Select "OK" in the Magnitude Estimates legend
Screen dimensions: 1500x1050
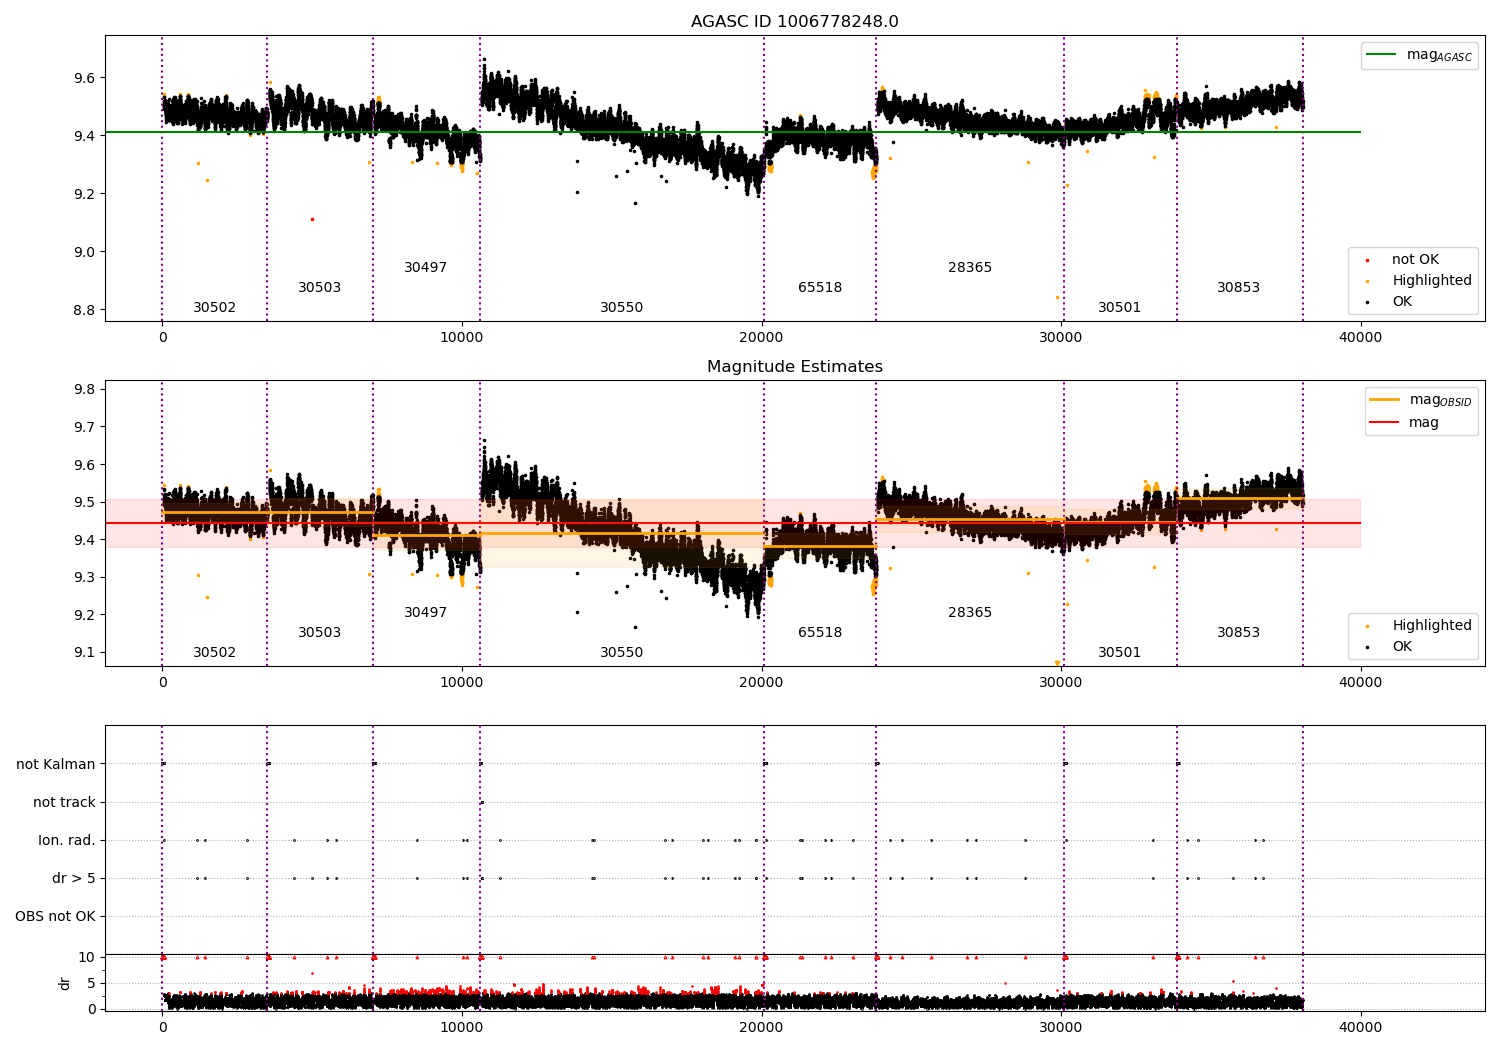pyautogui.click(x=1402, y=647)
